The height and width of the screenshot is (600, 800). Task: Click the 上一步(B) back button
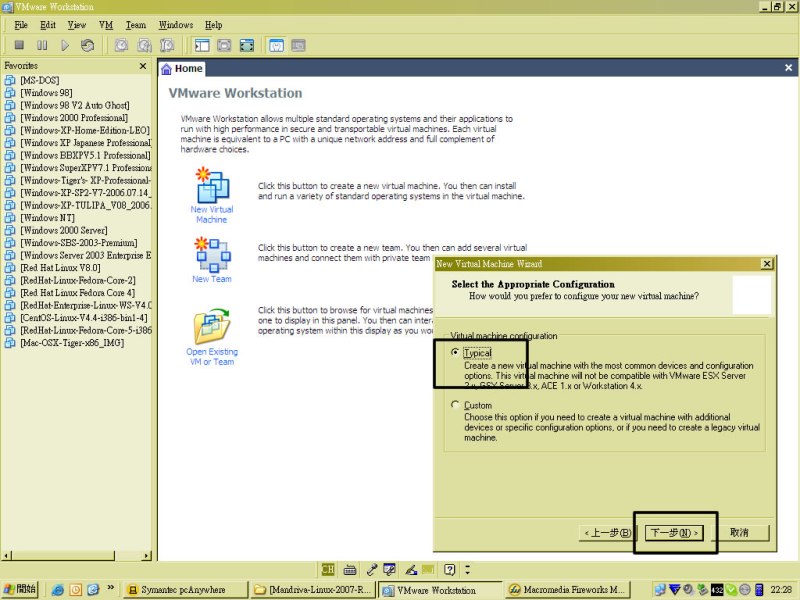coord(607,533)
